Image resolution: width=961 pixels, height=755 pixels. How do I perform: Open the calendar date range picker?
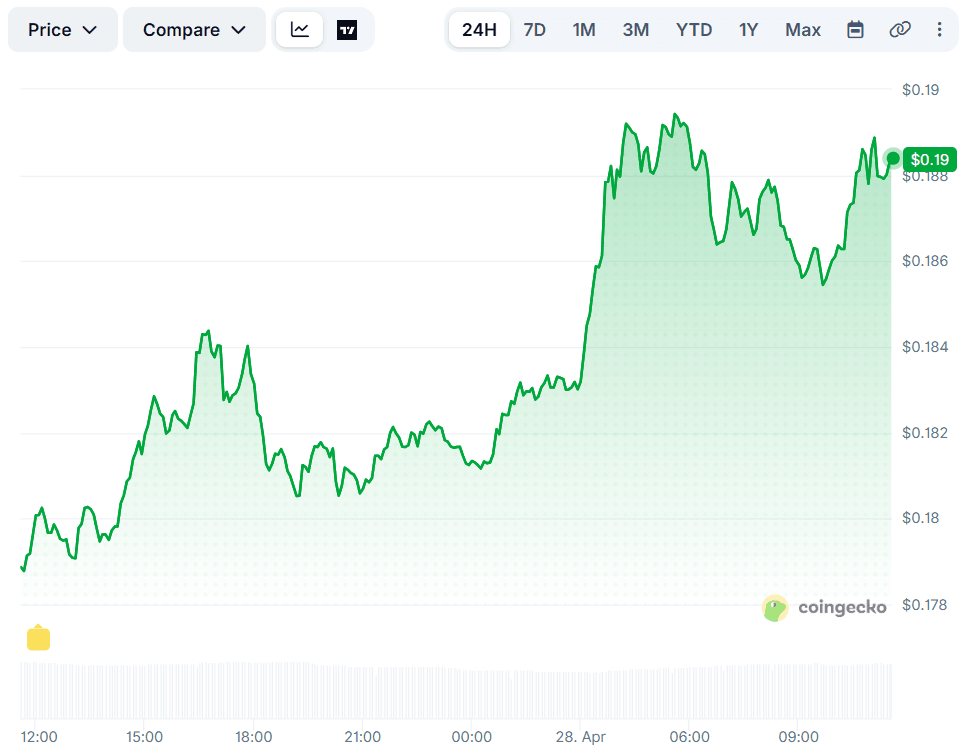[x=855, y=30]
